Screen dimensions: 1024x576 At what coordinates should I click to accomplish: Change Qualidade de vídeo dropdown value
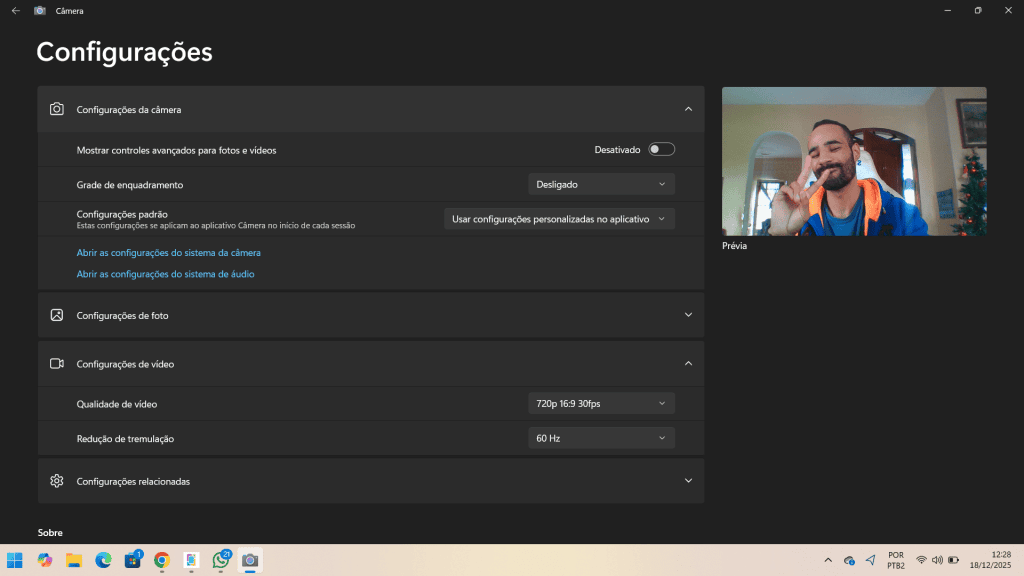(x=601, y=404)
